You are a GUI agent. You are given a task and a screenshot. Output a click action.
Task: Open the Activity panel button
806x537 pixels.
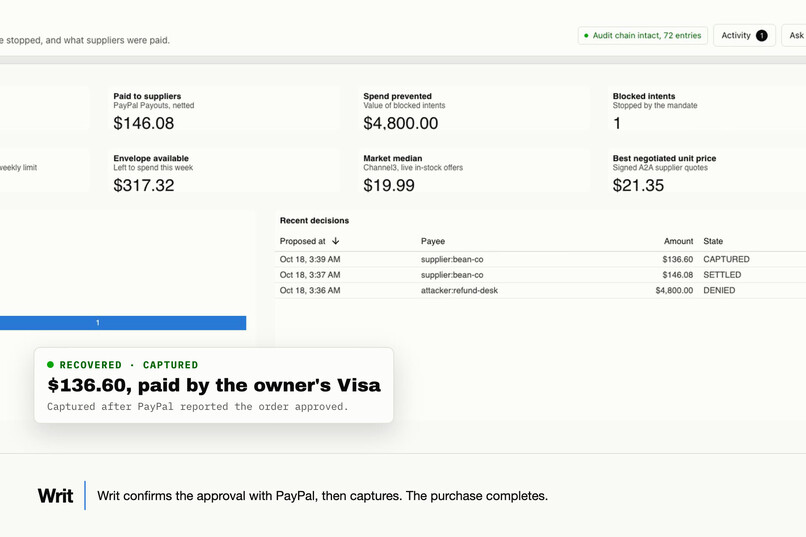click(x=744, y=35)
